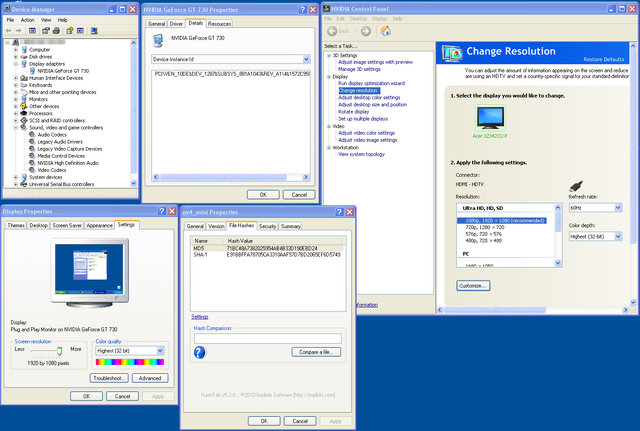The image size is (640, 431).
Task: Open the View menu in Device Manager
Action: click(x=46, y=20)
